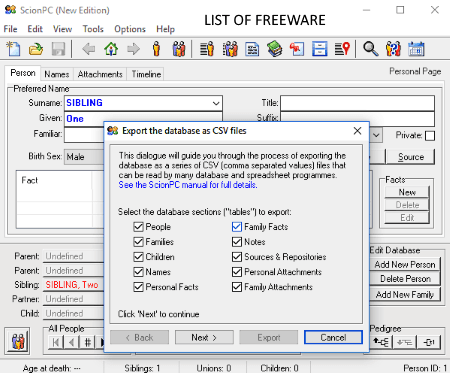Screen dimensions: 450x373
Task: Open the family group view icon
Action: pyautogui.click(x=179, y=49)
